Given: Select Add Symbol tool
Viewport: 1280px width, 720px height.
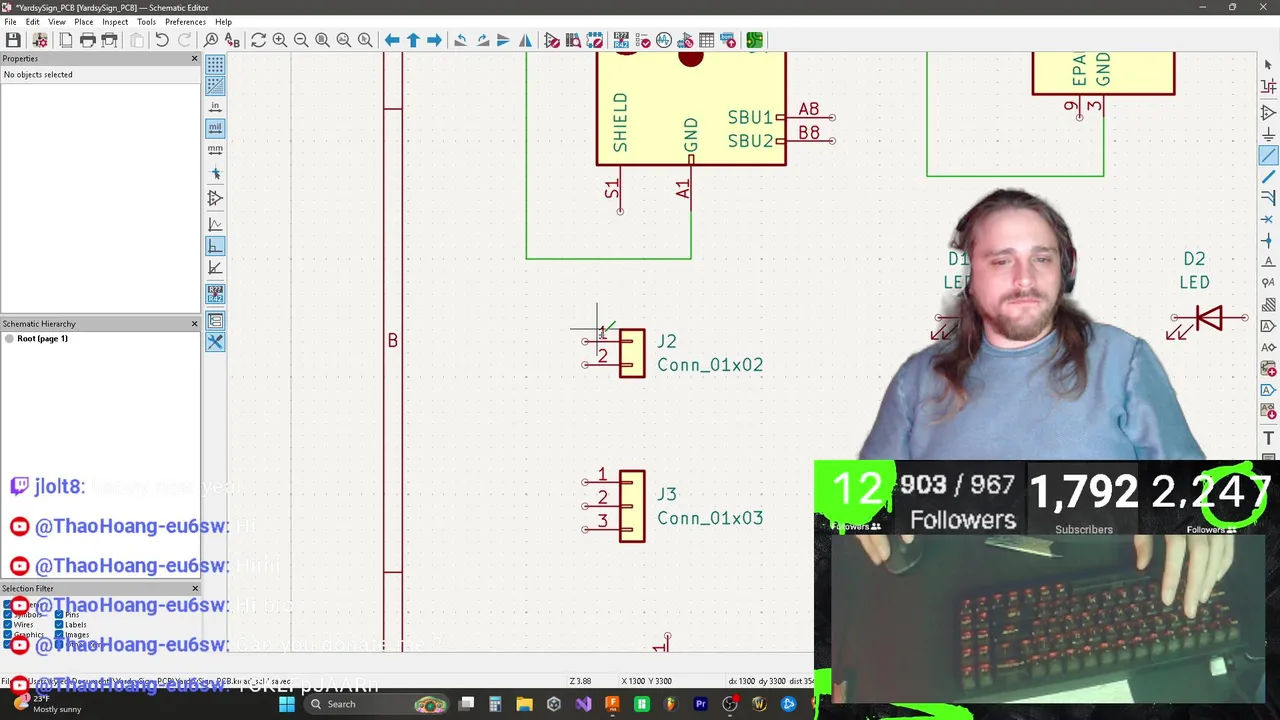Looking at the screenshot, I should tap(1268, 113).
